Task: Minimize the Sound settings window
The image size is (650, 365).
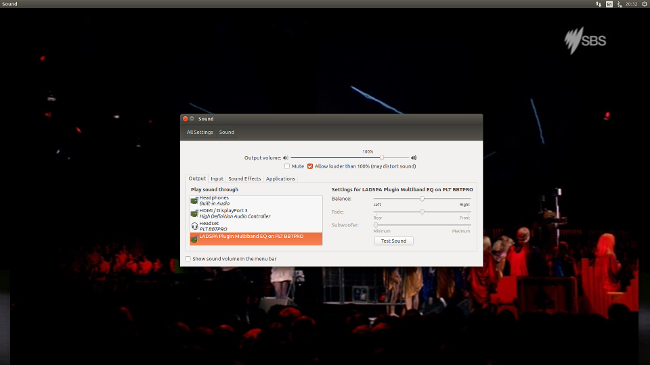Action: [x=192, y=119]
